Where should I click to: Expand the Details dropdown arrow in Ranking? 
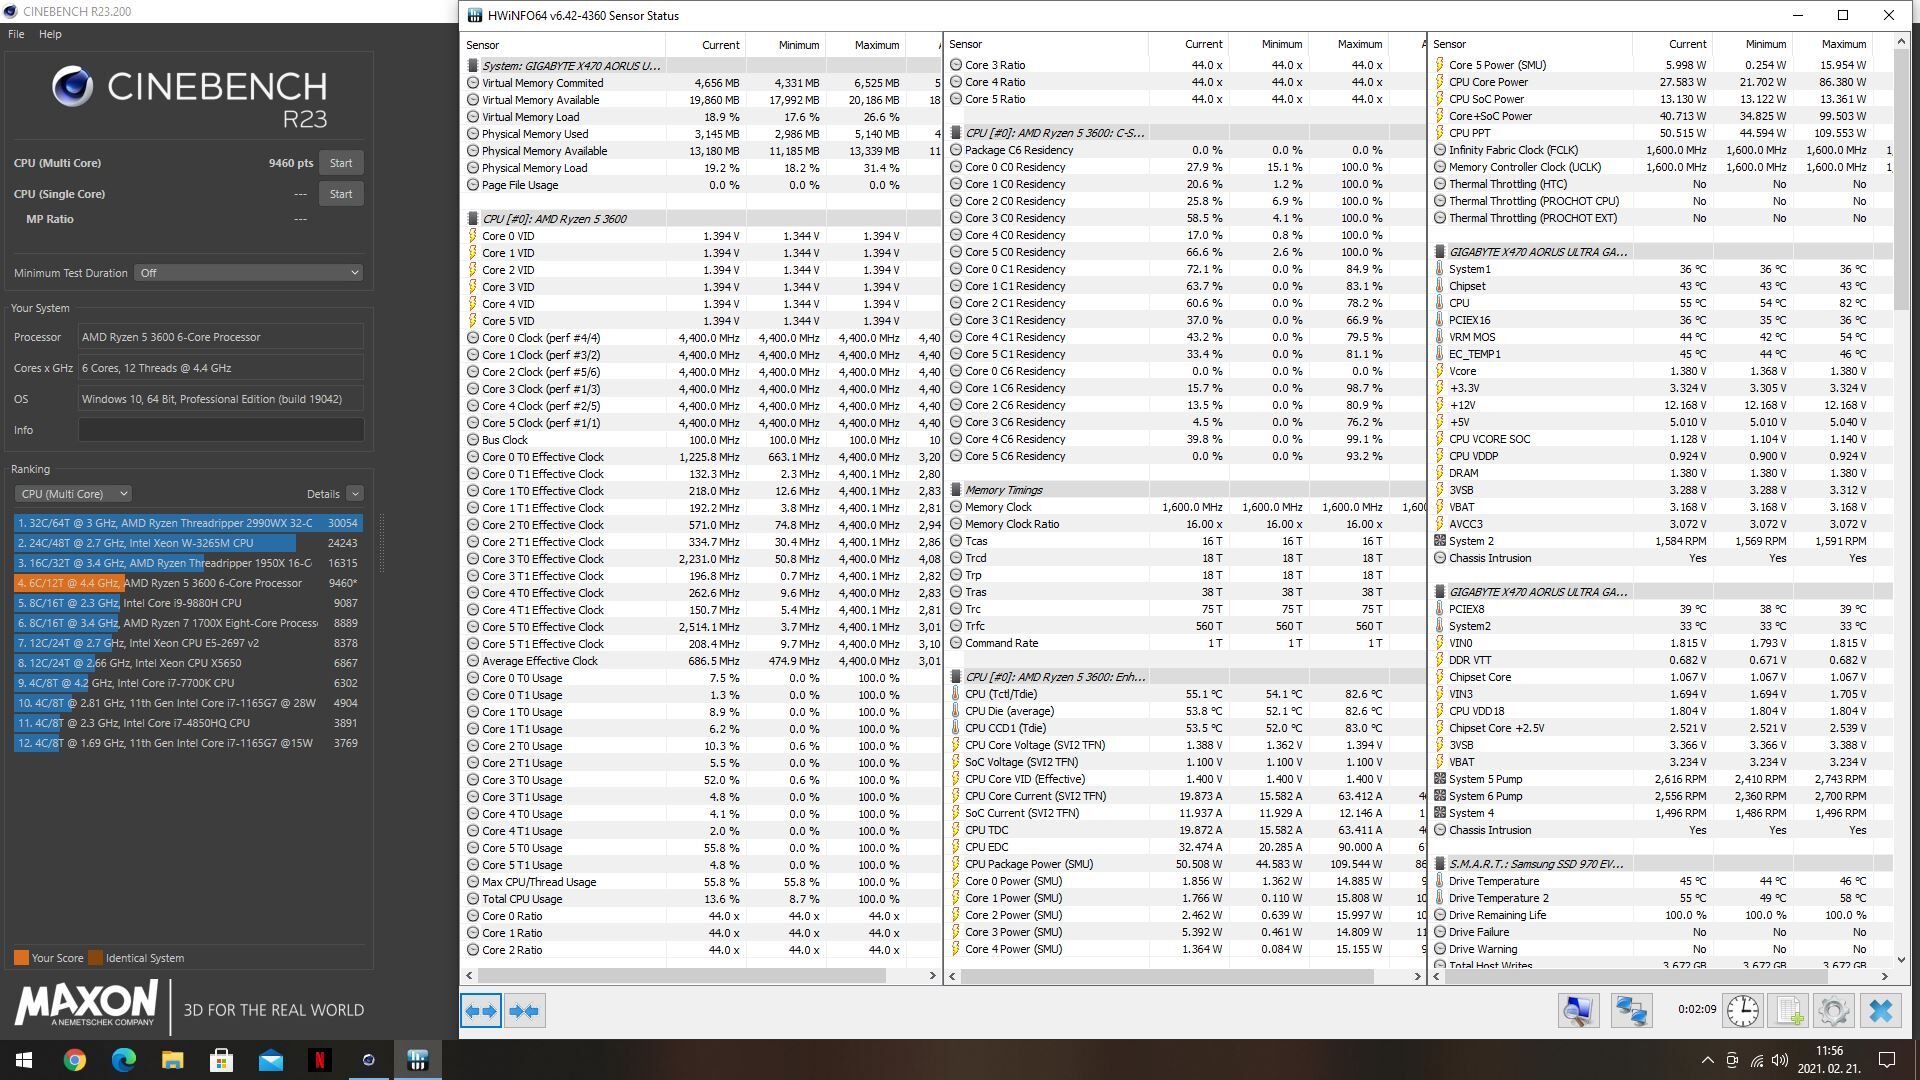click(355, 494)
